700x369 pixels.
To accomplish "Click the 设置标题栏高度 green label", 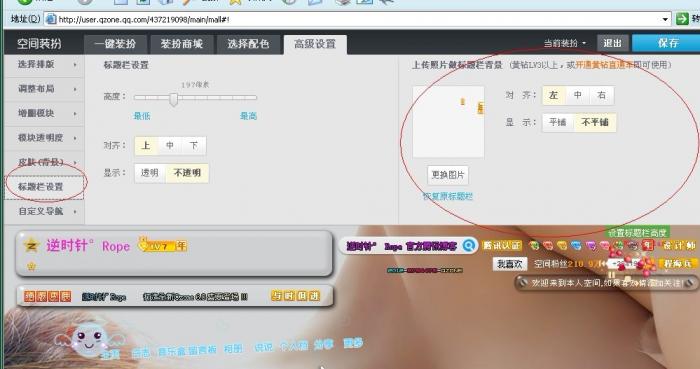I will pyautogui.click(x=637, y=232).
